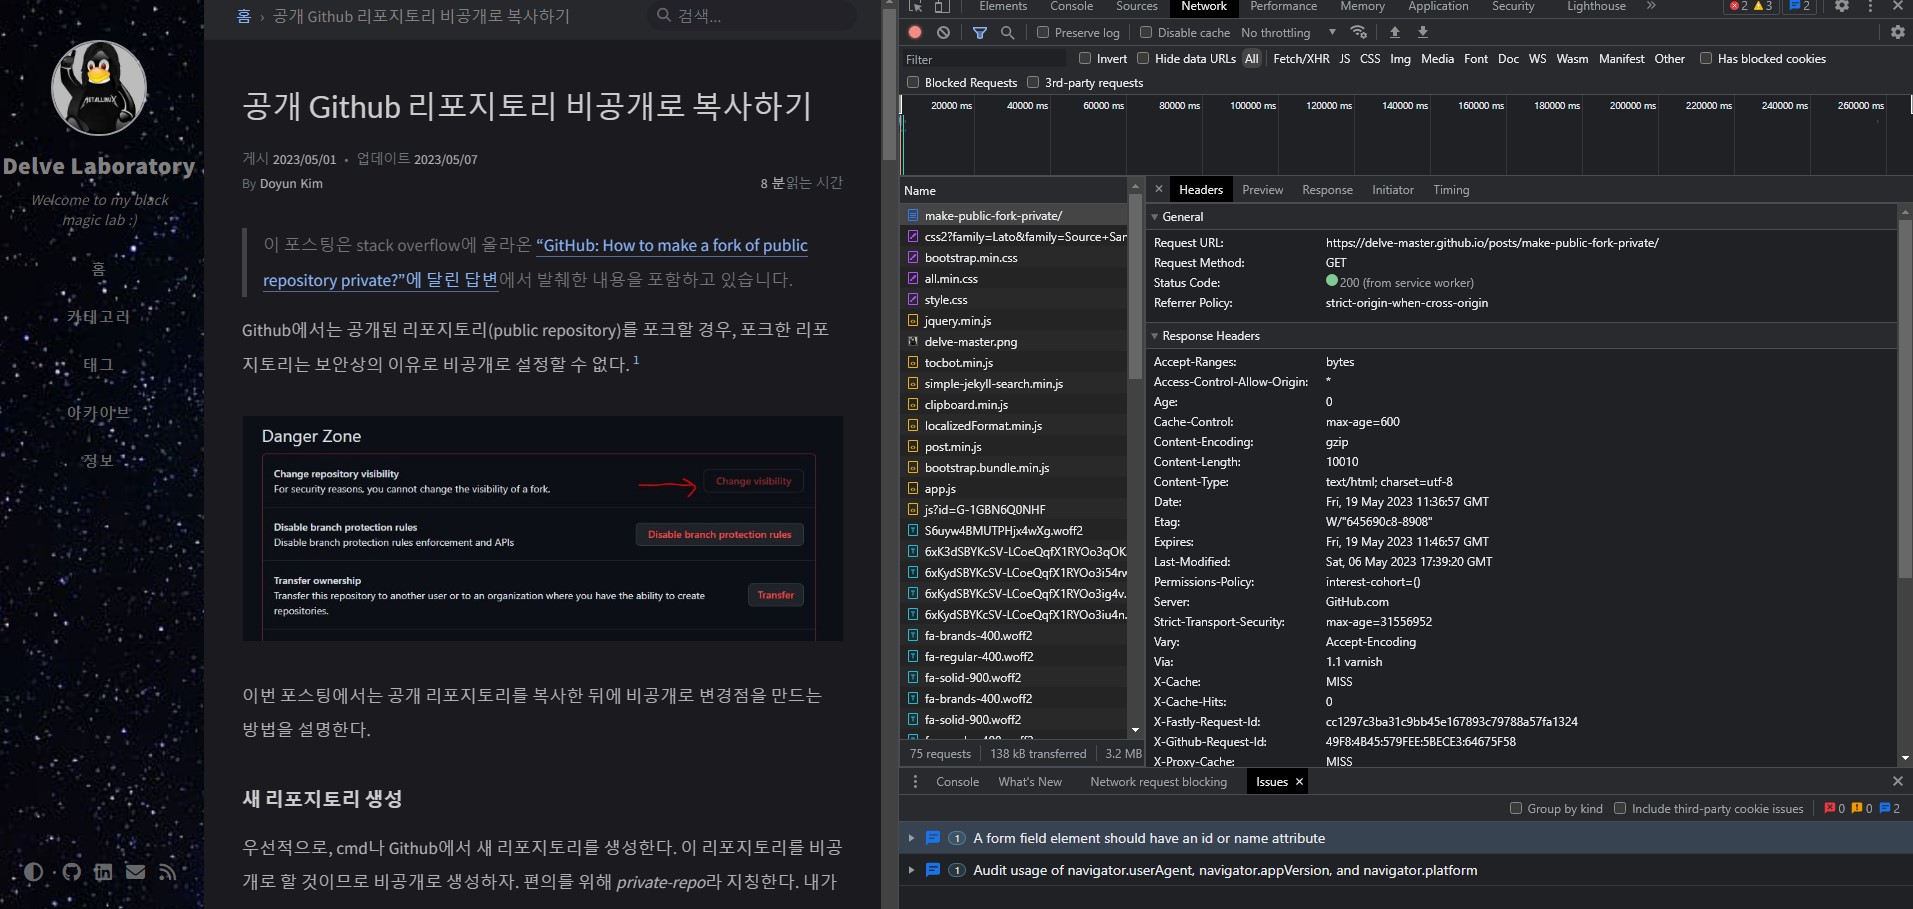Viewport: 1913px width, 909px height.
Task: Open the drawer kebab menu beside Console
Action: click(x=915, y=782)
